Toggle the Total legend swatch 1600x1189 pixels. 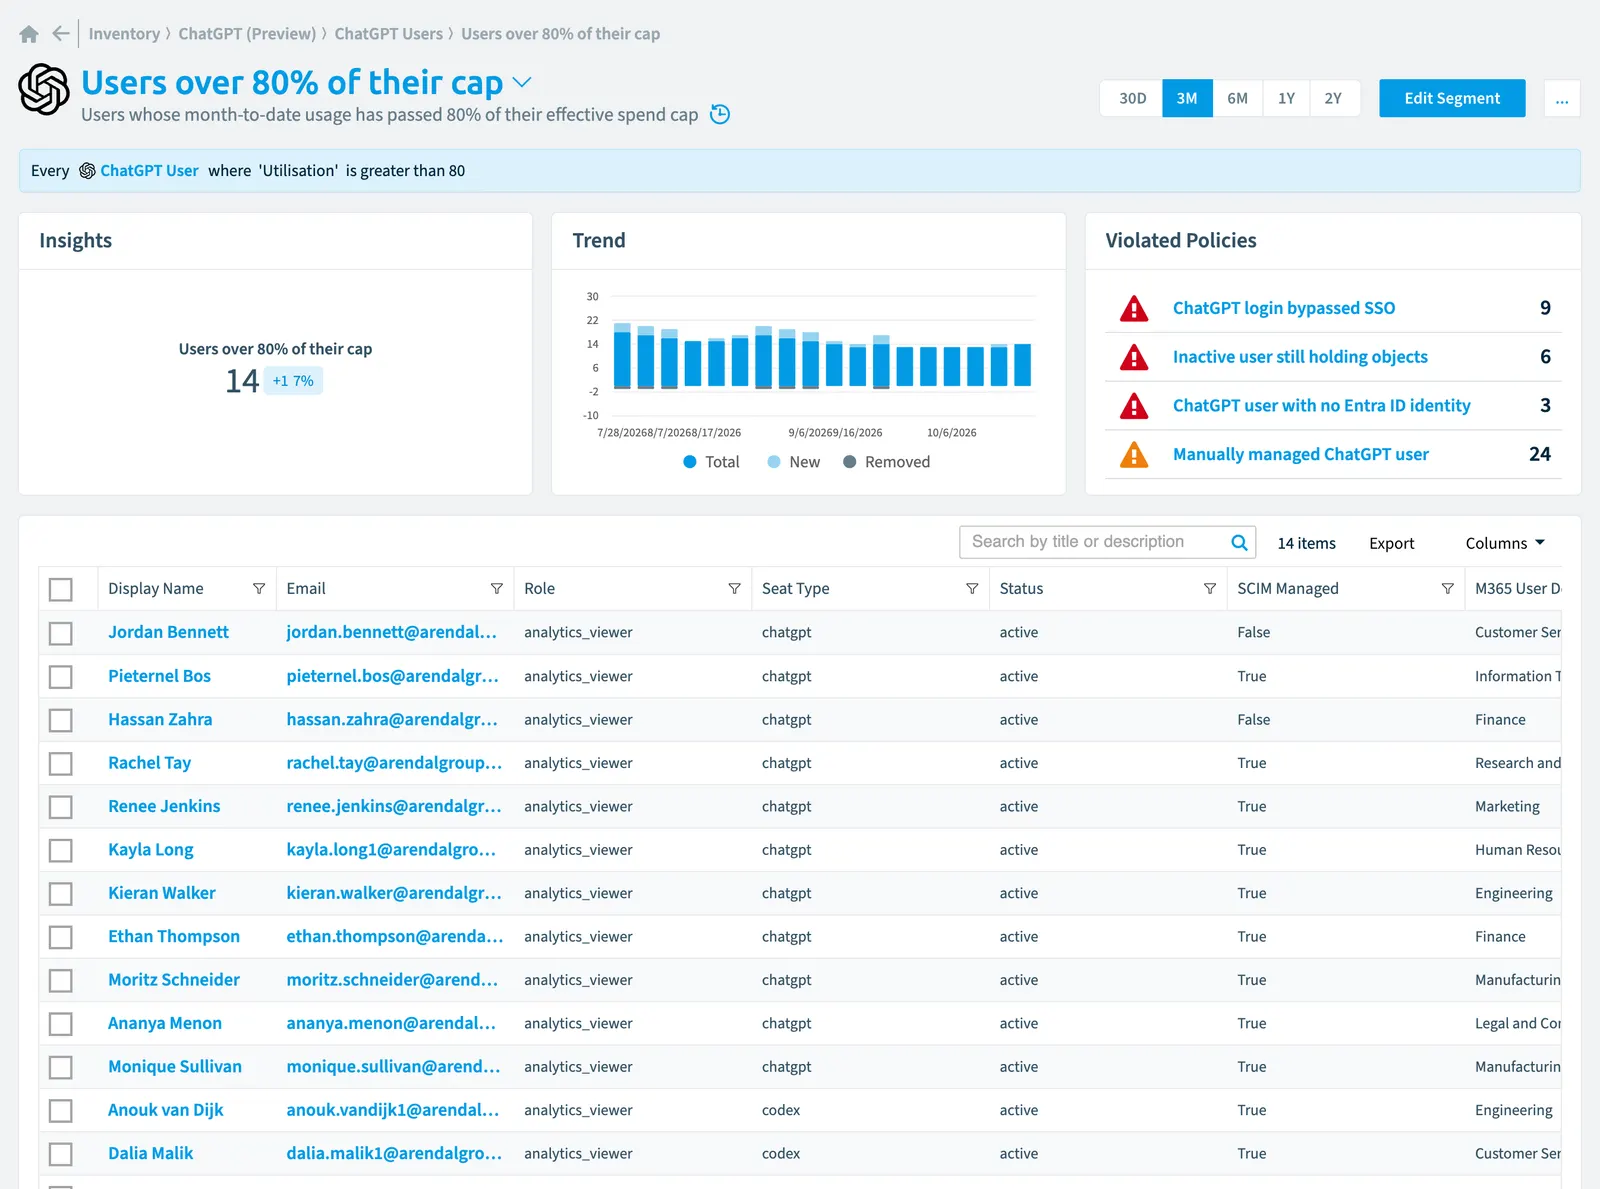pos(690,462)
